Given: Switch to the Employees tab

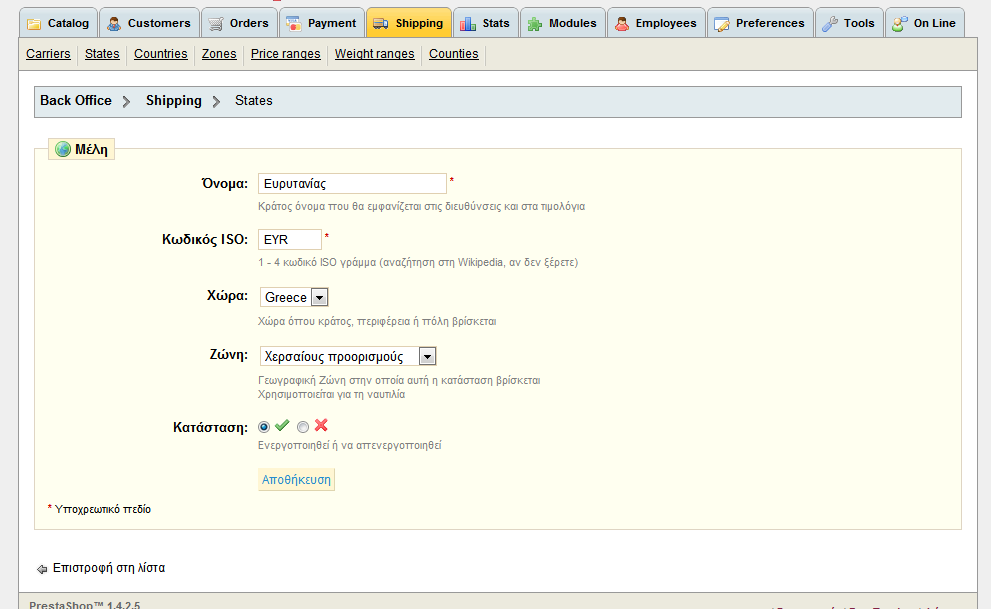Looking at the screenshot, I should coord(657,23).
